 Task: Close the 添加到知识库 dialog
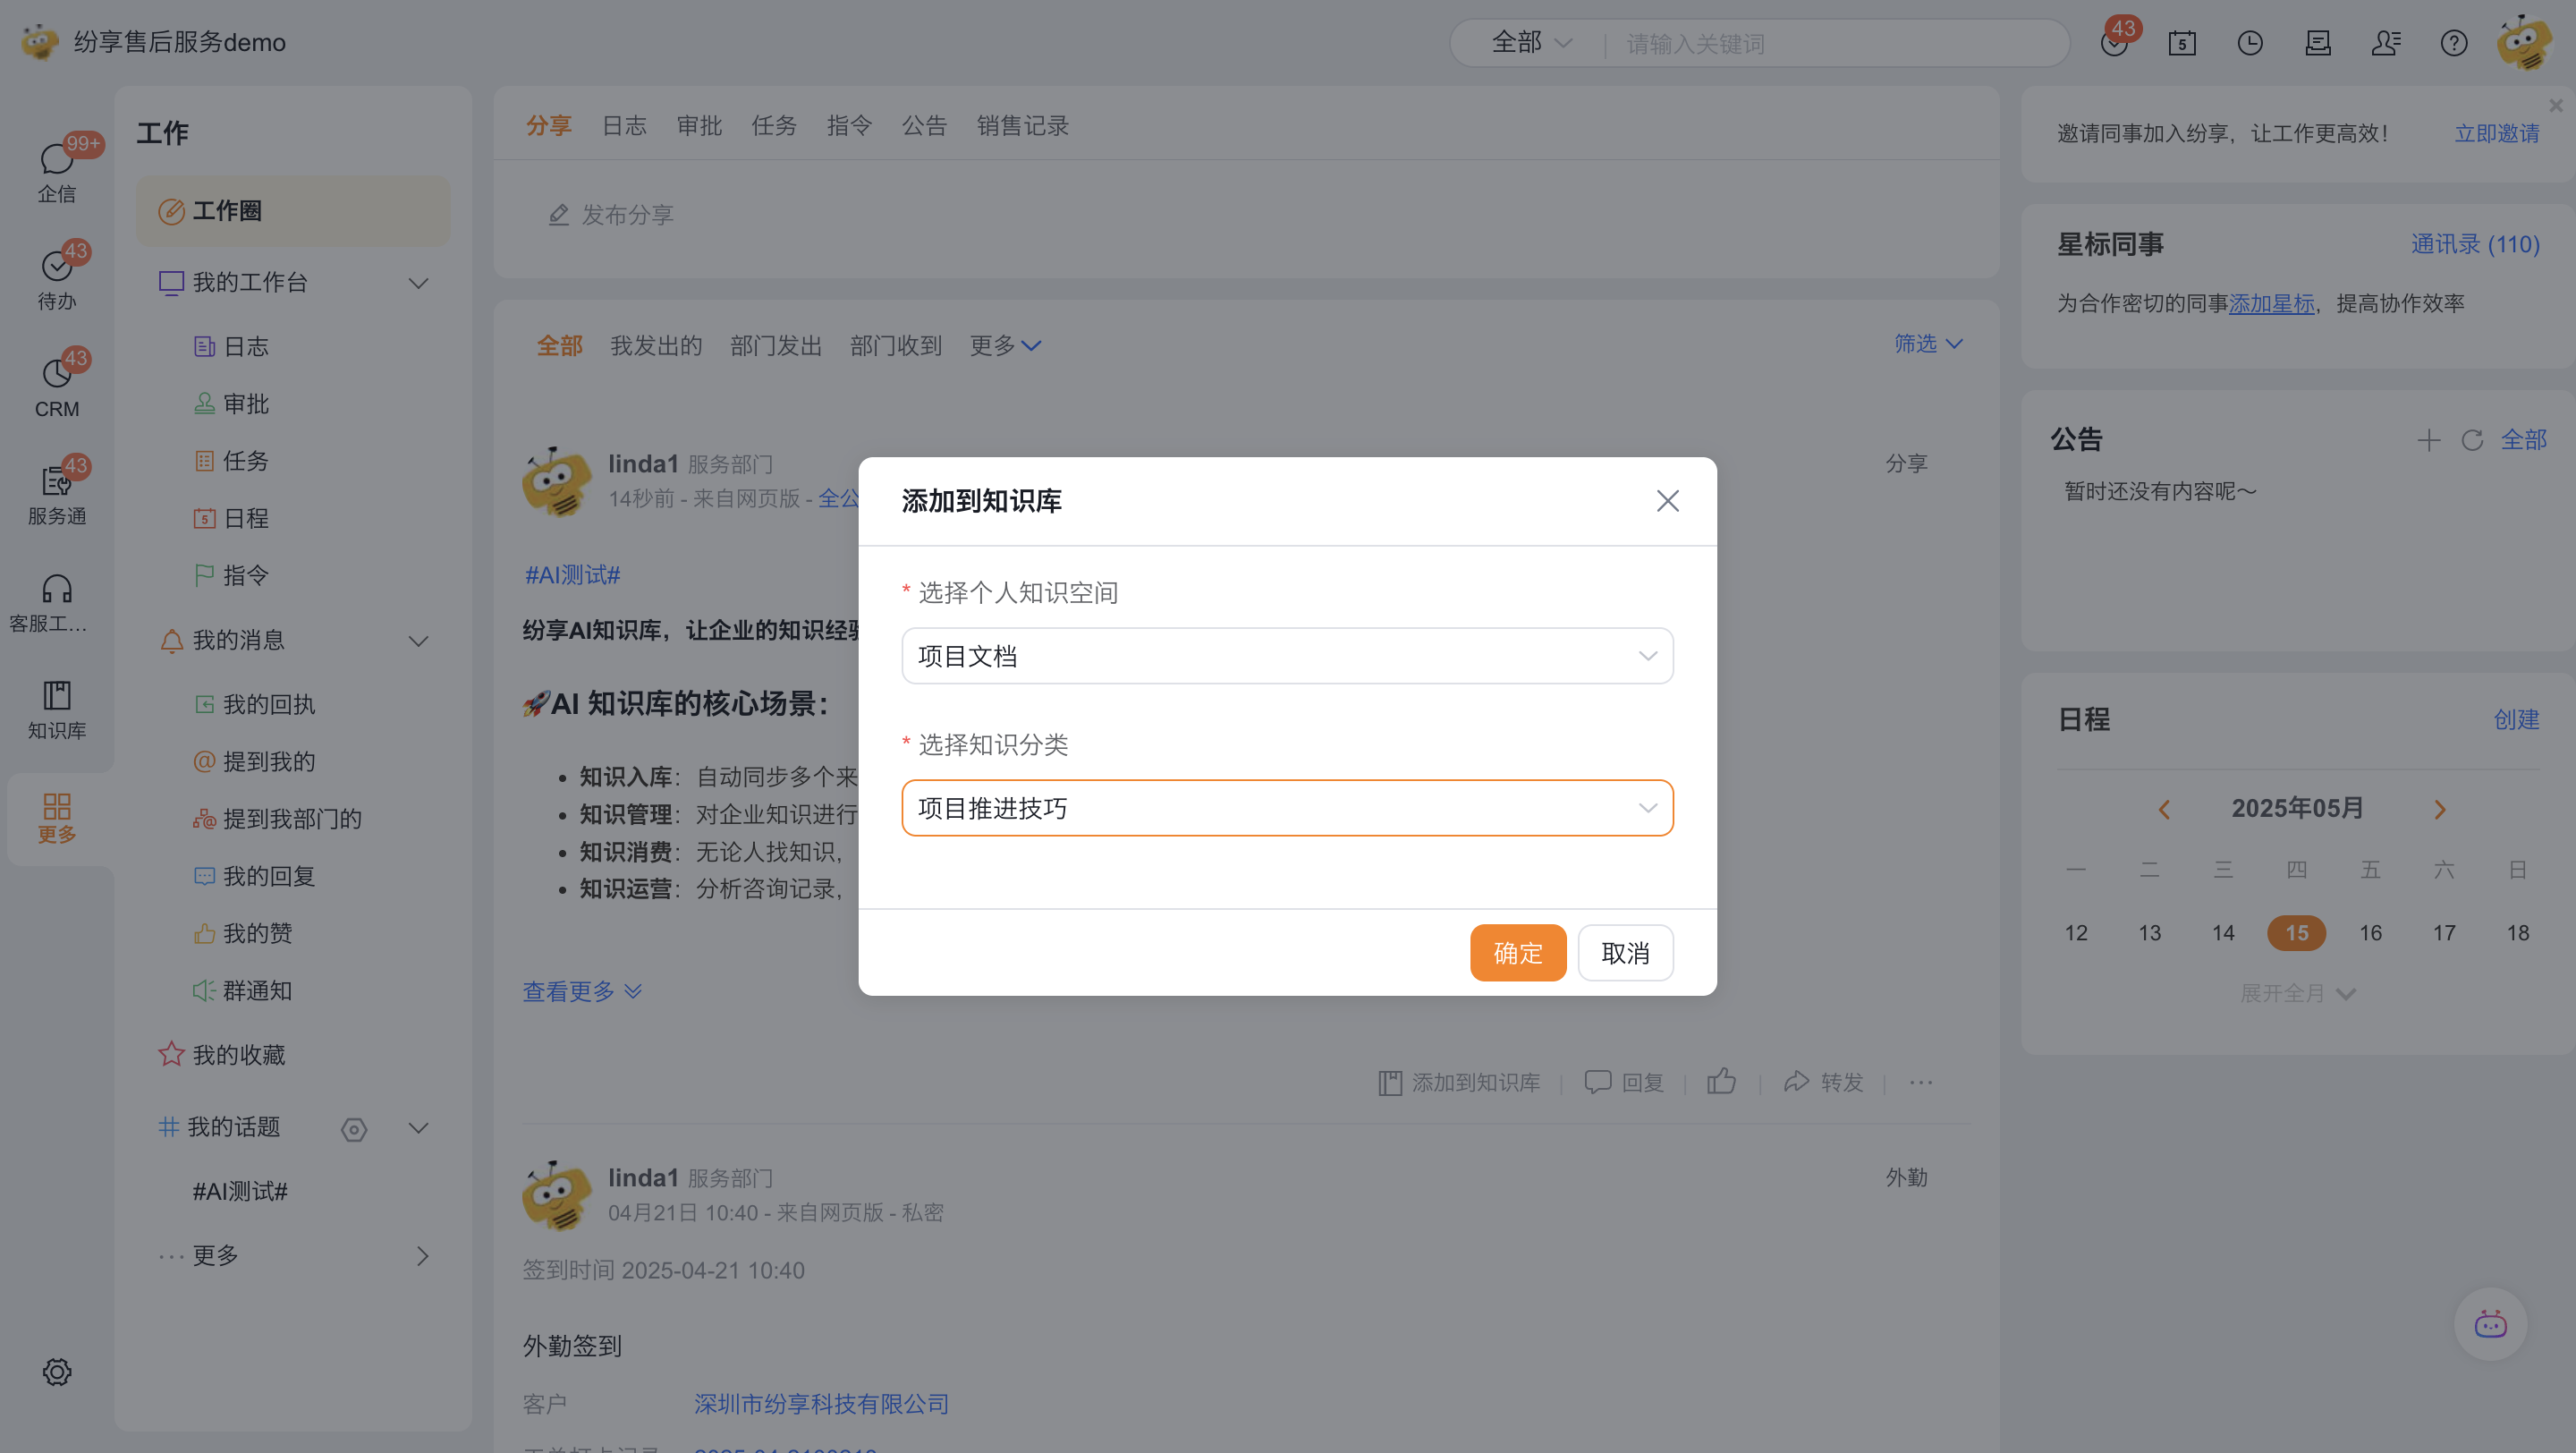click(1667, 500)
